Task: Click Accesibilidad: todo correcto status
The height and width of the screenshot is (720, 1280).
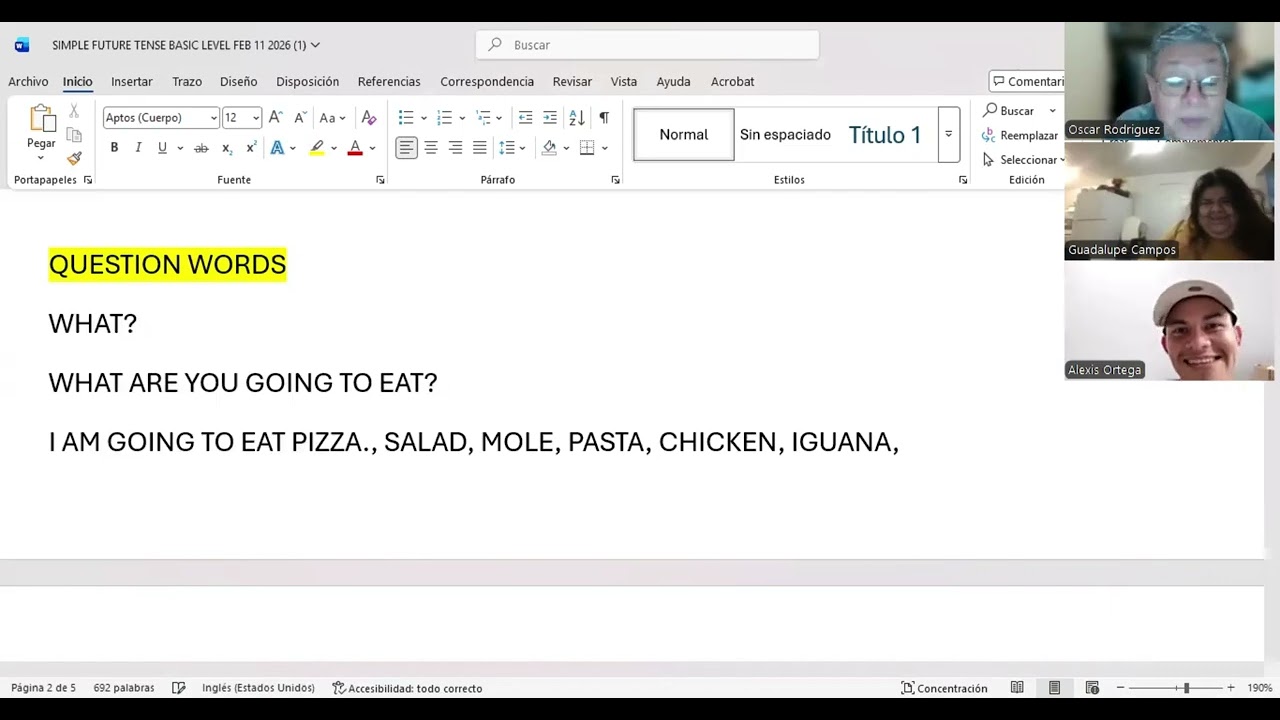Action: point(407,688)
